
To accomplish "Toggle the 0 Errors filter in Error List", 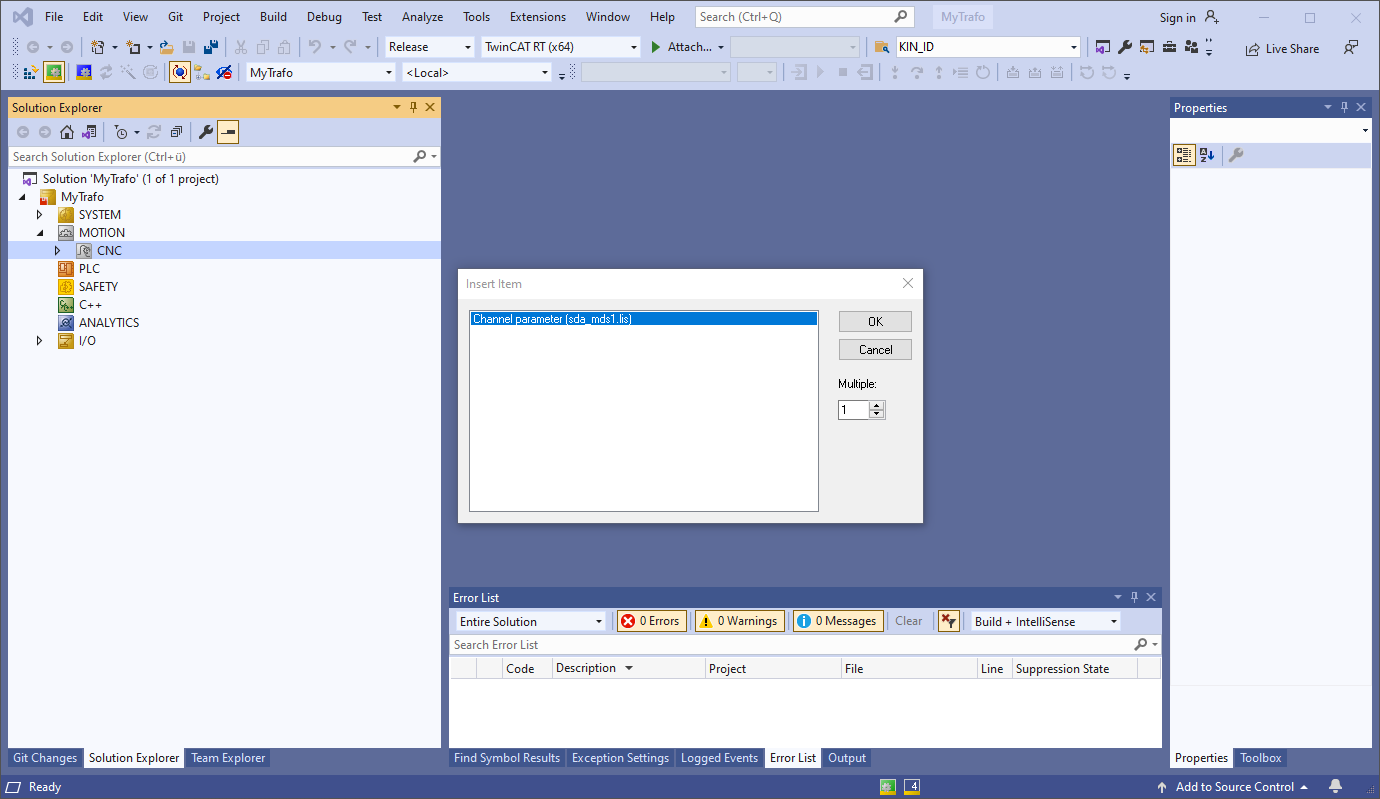I will pyautogui.click(x=652, y=621).
